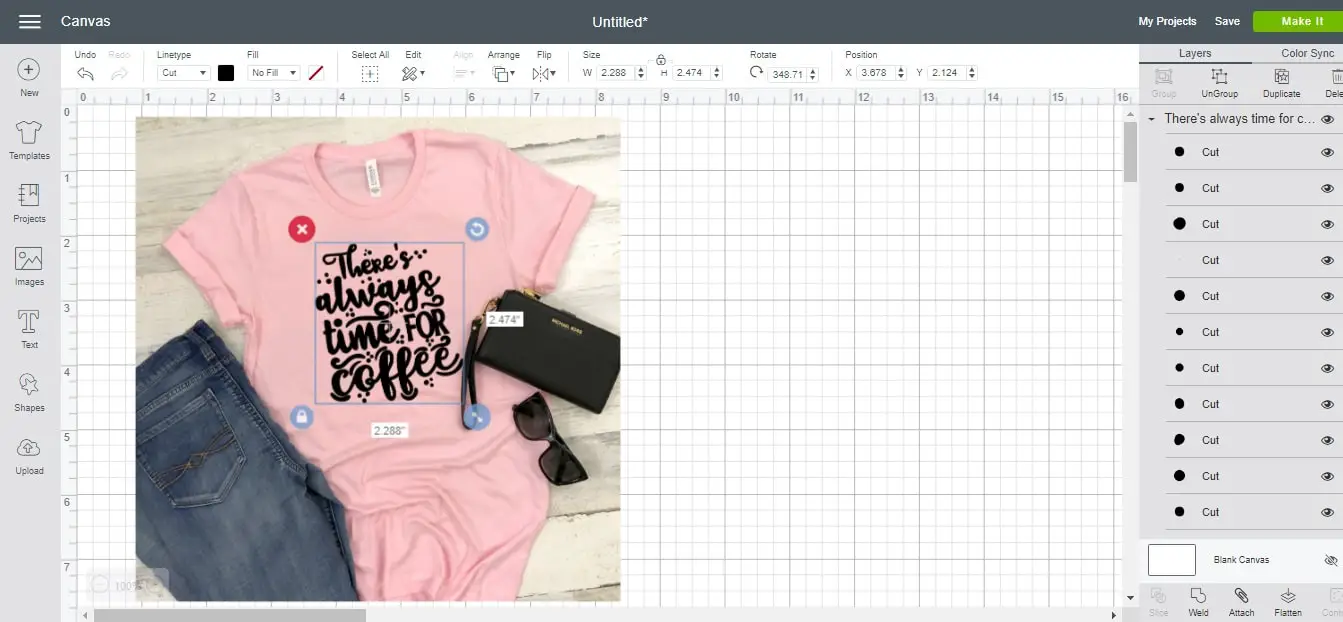
Task: Click the lock handle on selection
Action: pos(302,417)
